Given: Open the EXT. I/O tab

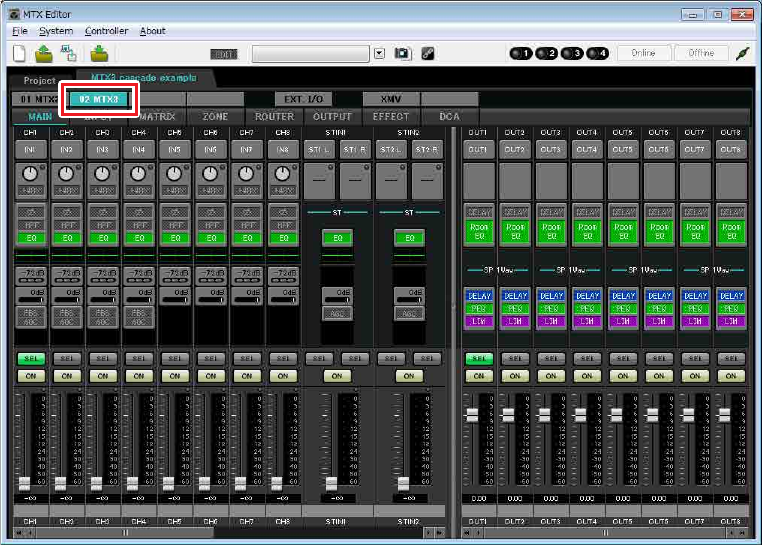Looking at the screenshot, I should 304,99.
